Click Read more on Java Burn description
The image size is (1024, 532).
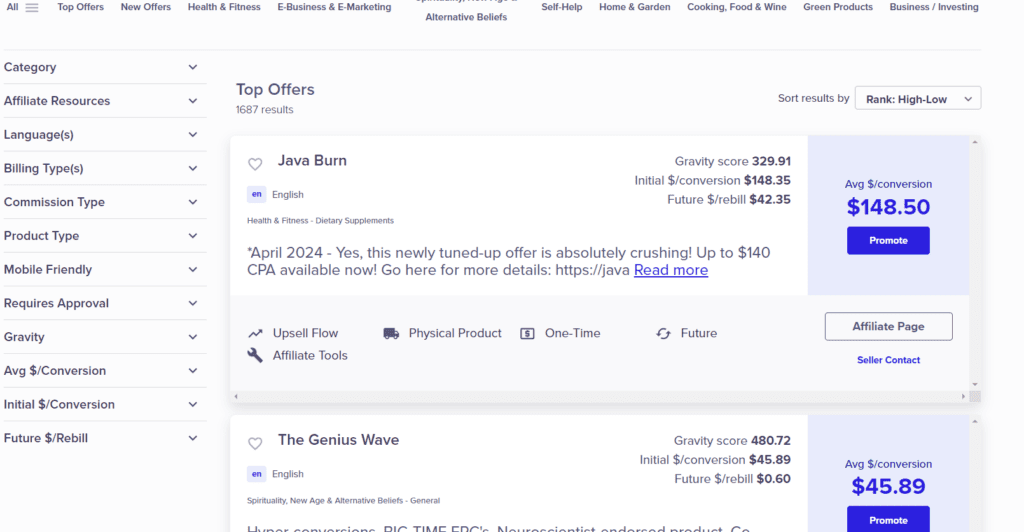click(x=670, y=270)
